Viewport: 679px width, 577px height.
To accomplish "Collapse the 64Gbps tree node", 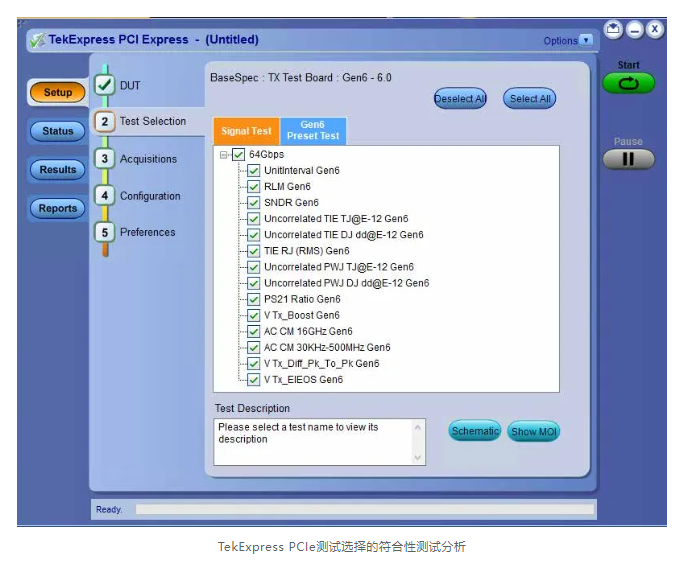I will [x=223, y=155].
